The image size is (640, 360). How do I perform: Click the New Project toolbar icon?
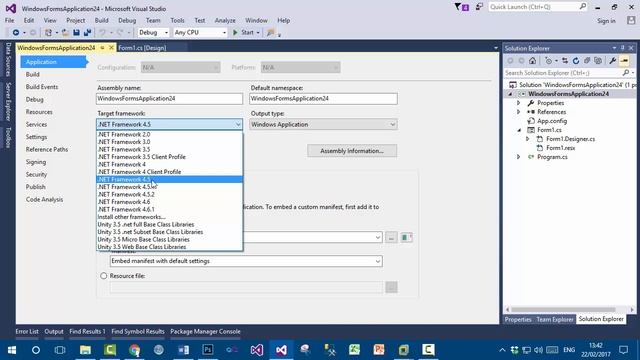(x=48, y=32)
